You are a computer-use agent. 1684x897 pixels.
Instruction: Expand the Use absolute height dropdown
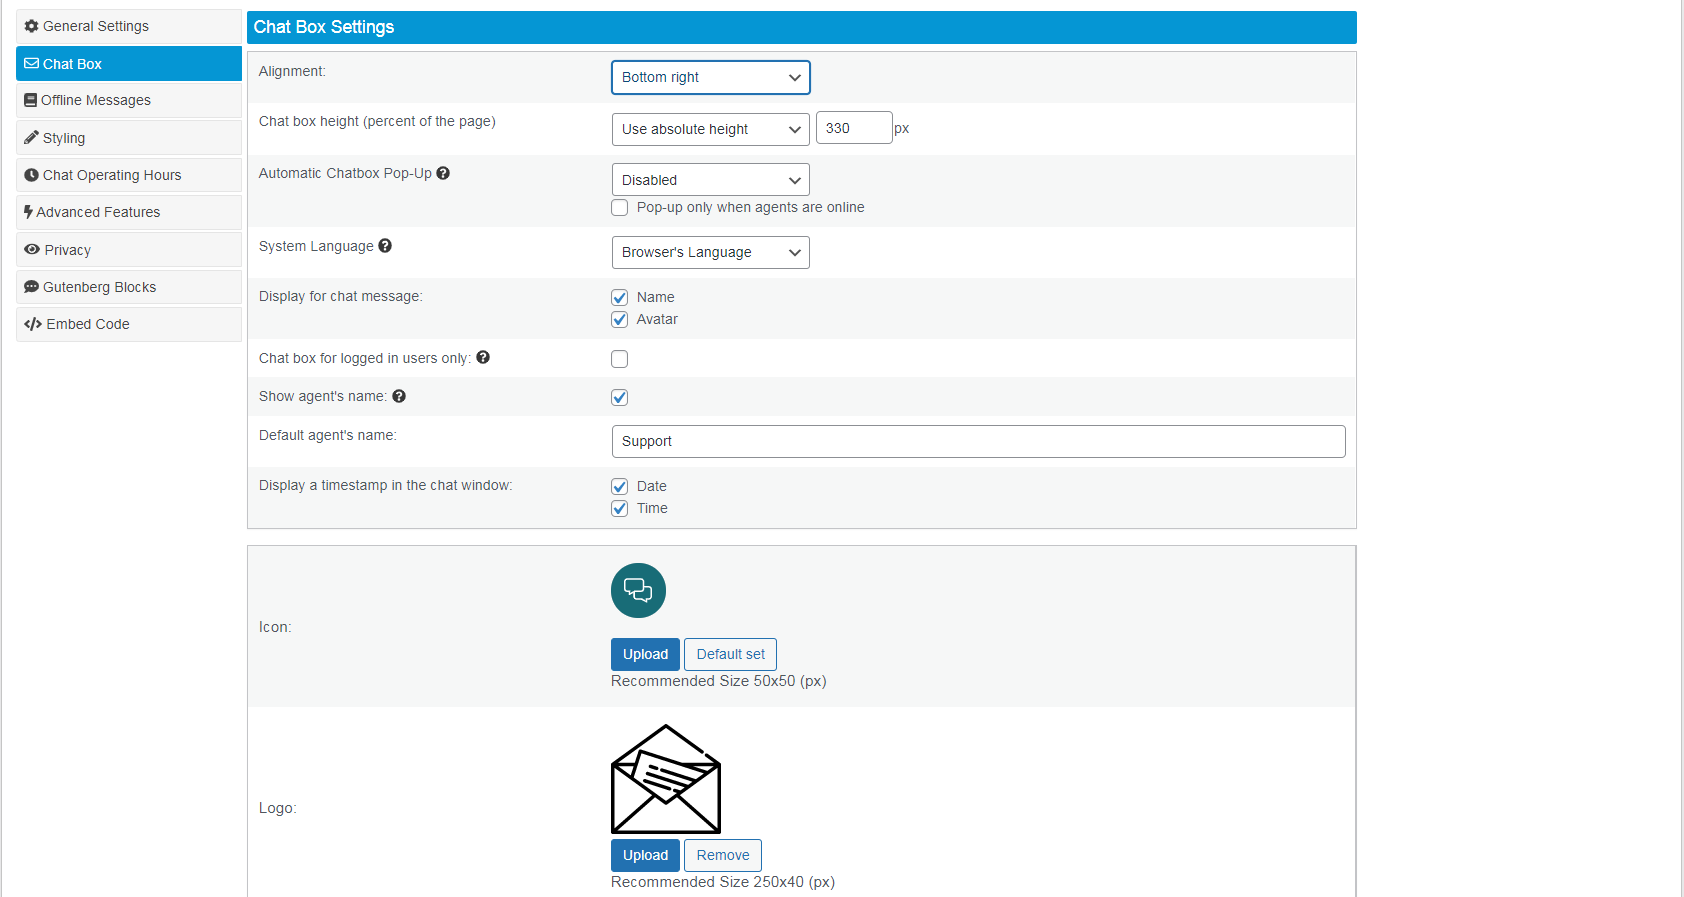[x=710, y=129]
